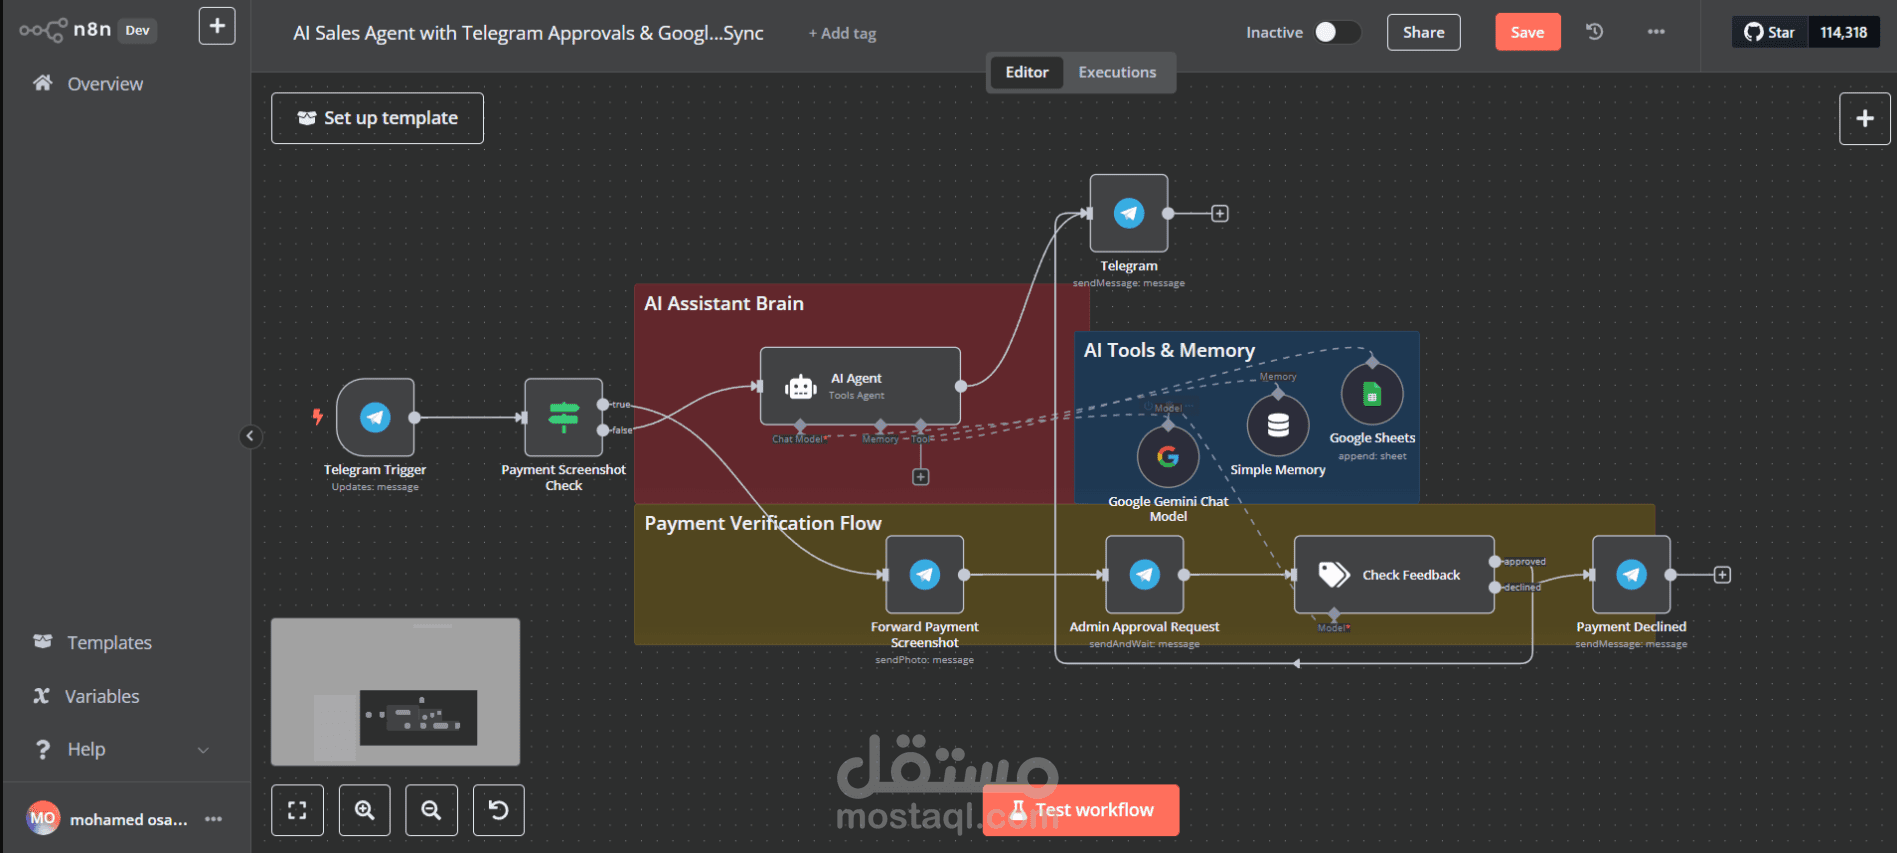
Task: Switch to the Executions tab
Action: click(1117, 72)
